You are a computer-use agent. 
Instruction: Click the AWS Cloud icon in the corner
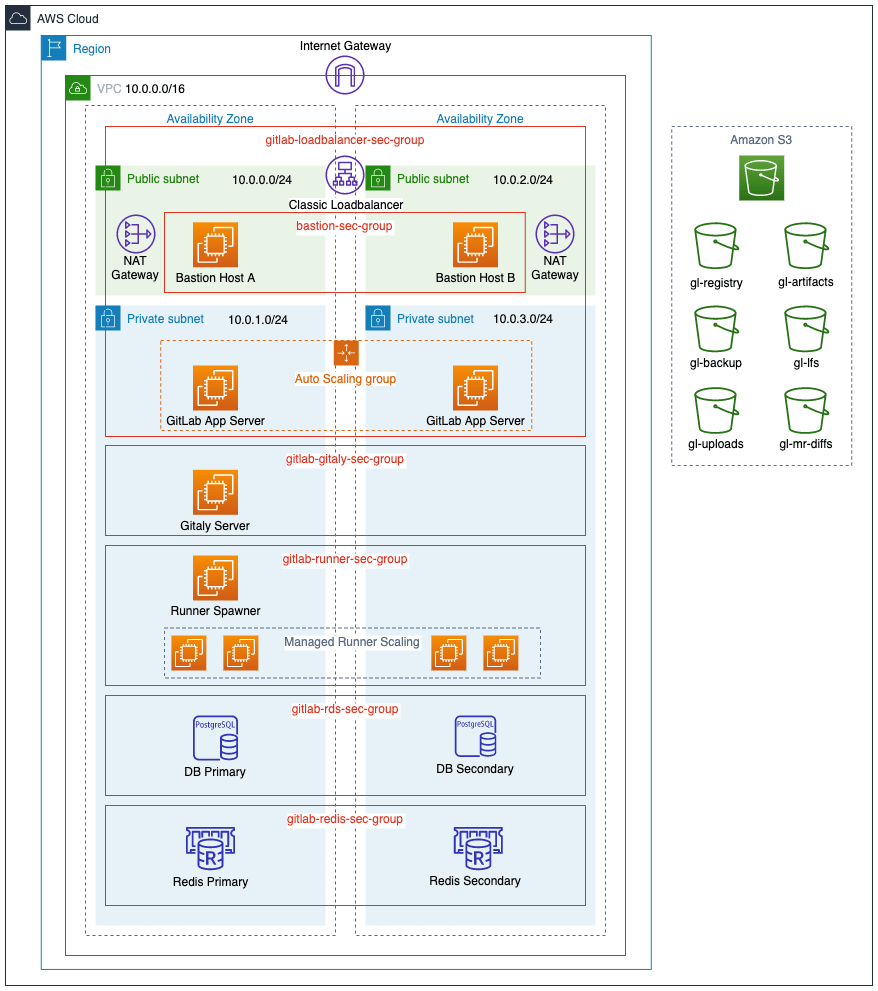[x=17, y=18]
